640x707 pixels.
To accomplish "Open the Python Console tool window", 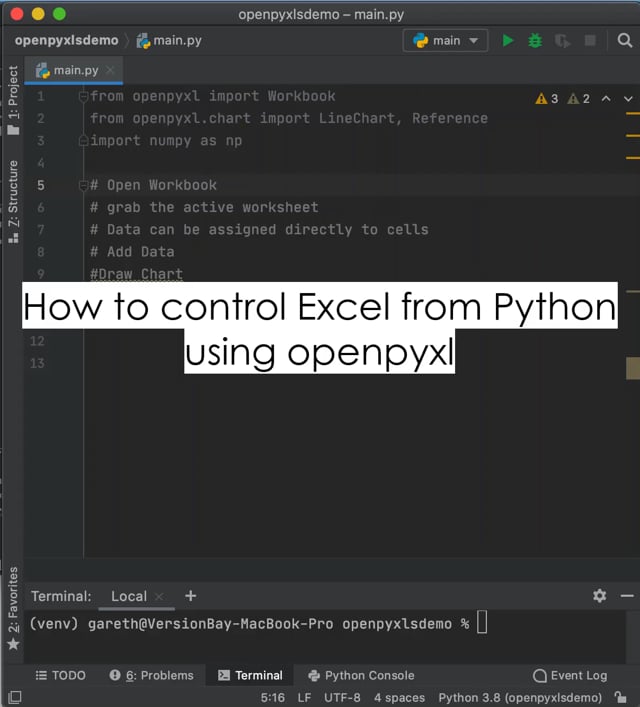I will (361, 675).
